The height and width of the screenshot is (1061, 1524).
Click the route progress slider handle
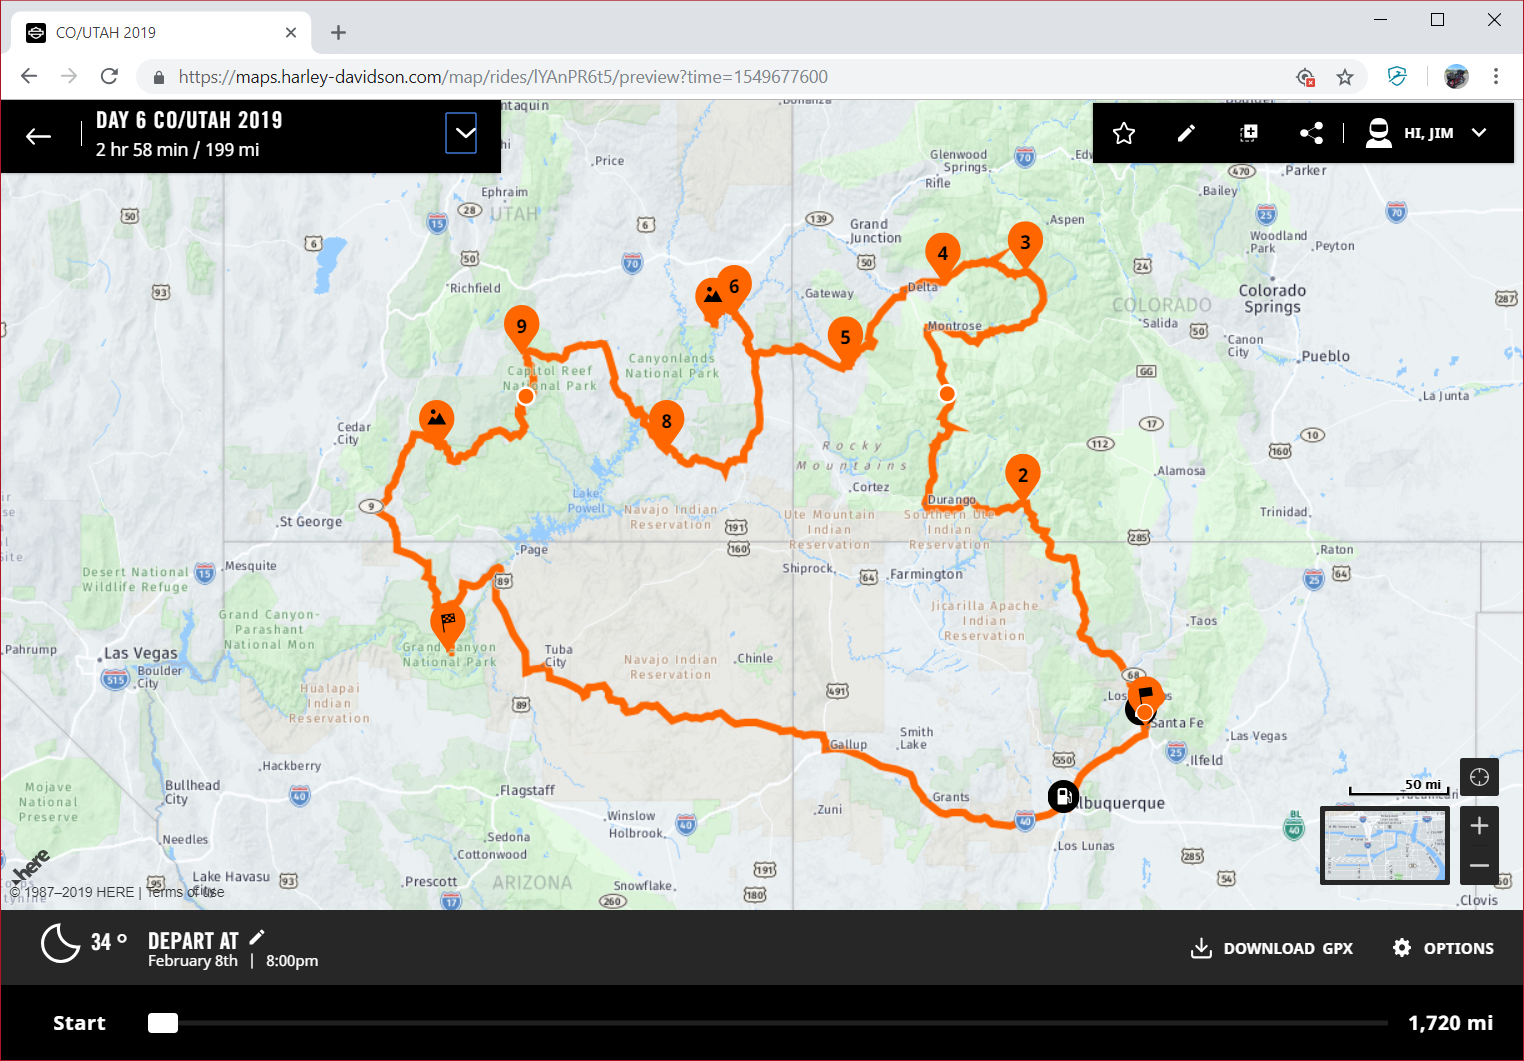pyautogui.click(x=163, y=1023)
